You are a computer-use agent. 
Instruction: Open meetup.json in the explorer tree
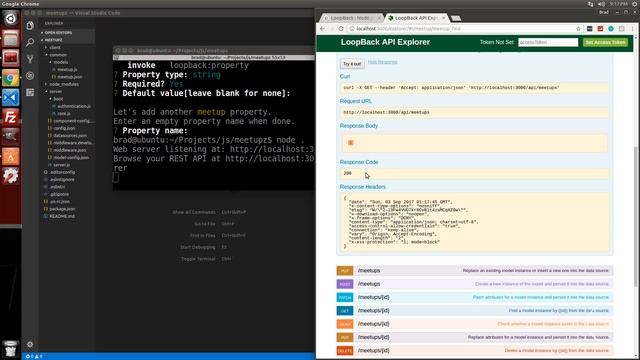pyautogui.click(x=69, y=77)
